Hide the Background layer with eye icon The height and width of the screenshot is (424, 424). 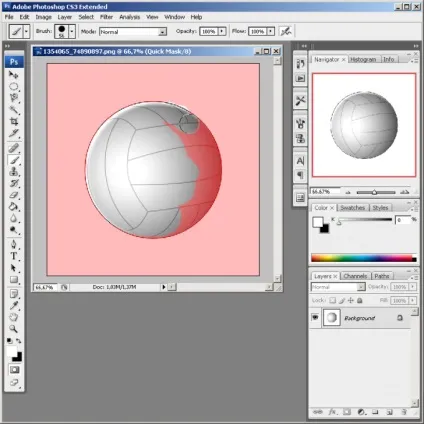coord(315,317)
